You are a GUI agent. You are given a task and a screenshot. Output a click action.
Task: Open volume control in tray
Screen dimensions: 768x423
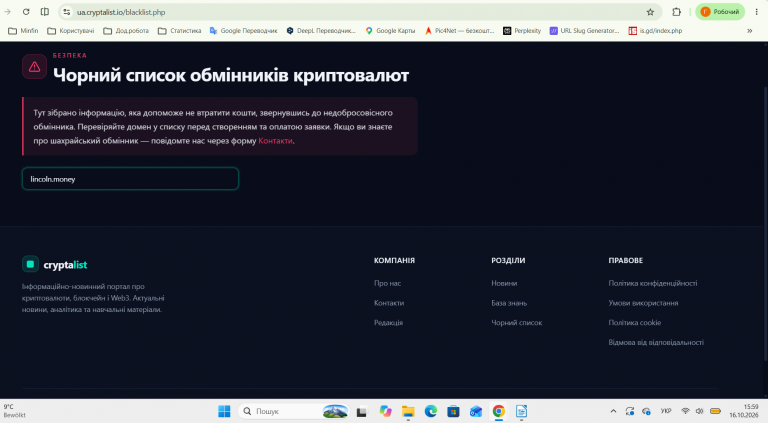699,411
